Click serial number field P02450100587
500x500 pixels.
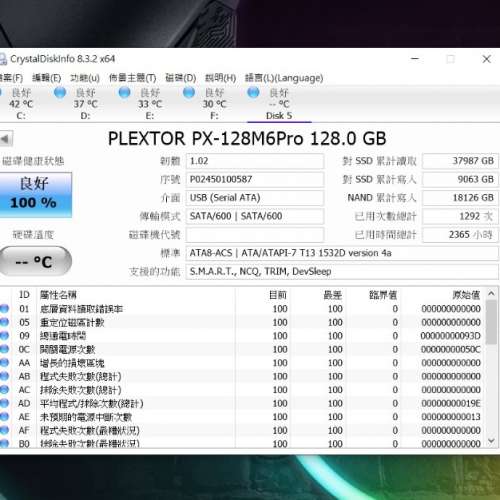(x=255, y=179)
